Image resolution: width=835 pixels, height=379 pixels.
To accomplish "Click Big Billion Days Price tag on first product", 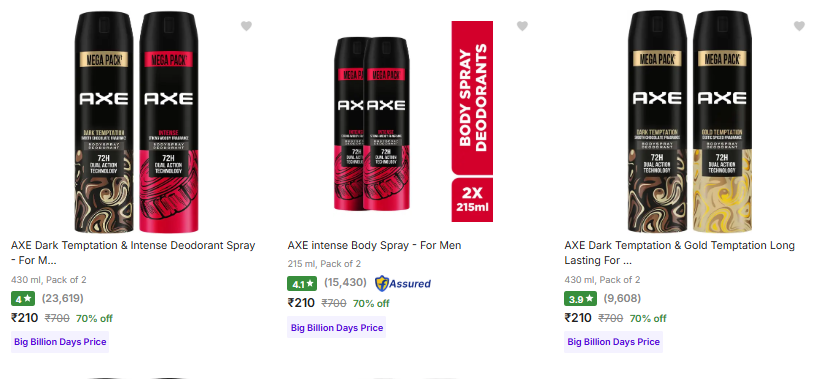I will coord(60,342).
